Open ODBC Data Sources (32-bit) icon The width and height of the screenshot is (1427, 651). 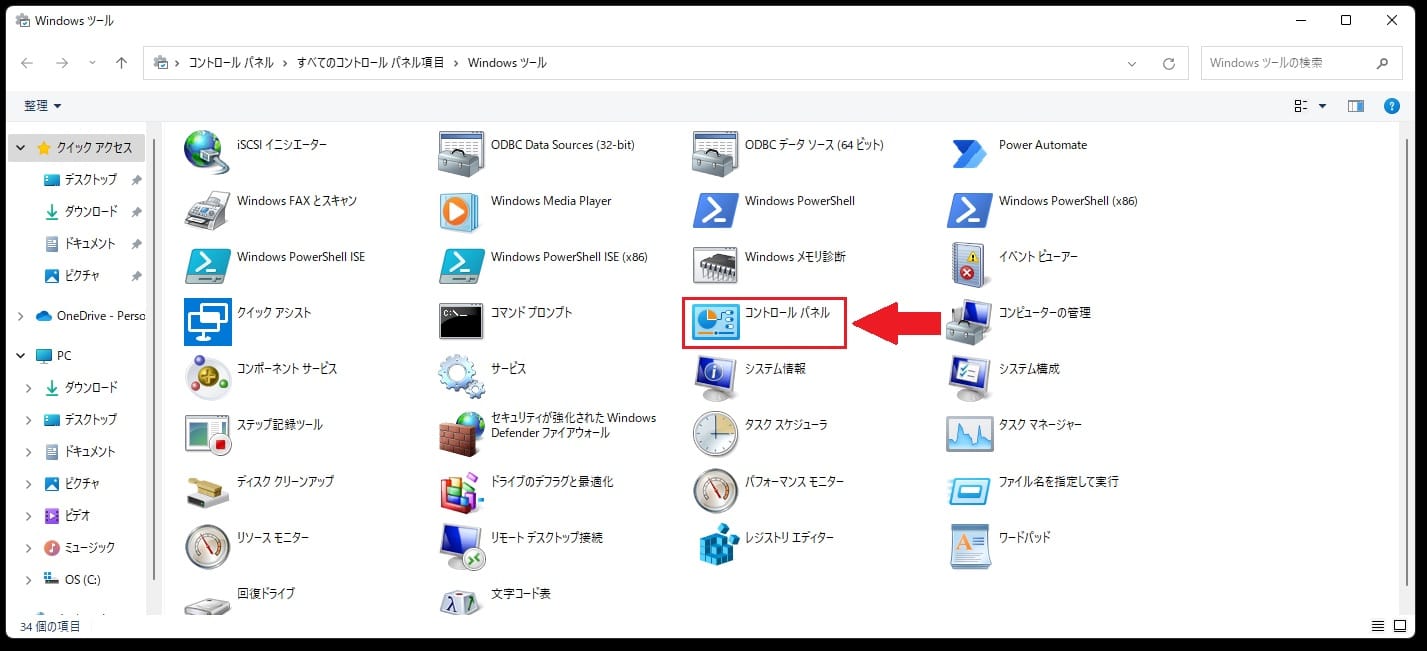tap(461, 153)
